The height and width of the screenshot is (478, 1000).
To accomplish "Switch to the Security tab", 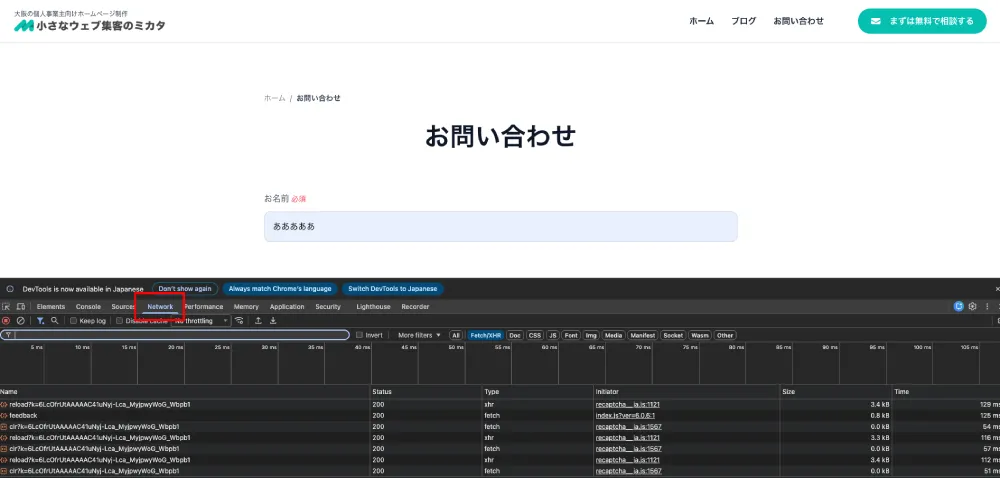I will click(328, 307).
